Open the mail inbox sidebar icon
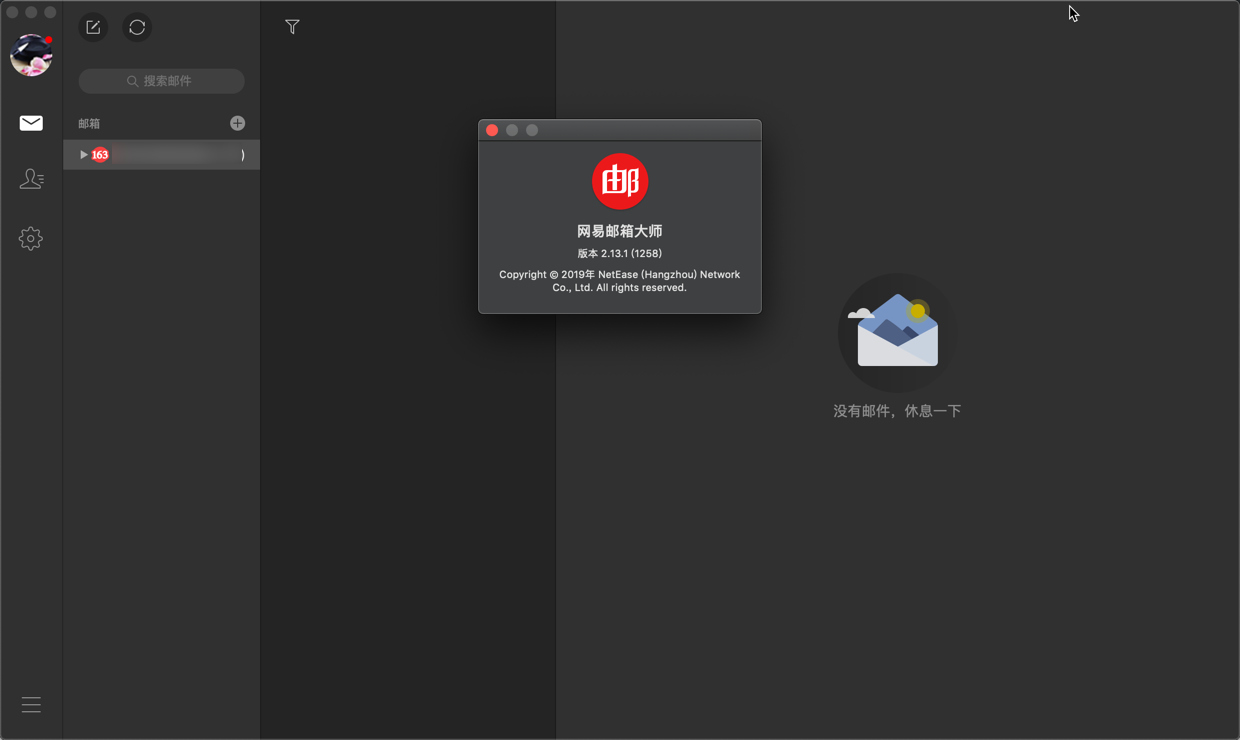Screen dimensions: 1240x740 pyautogui.click(x=31, y=123)
